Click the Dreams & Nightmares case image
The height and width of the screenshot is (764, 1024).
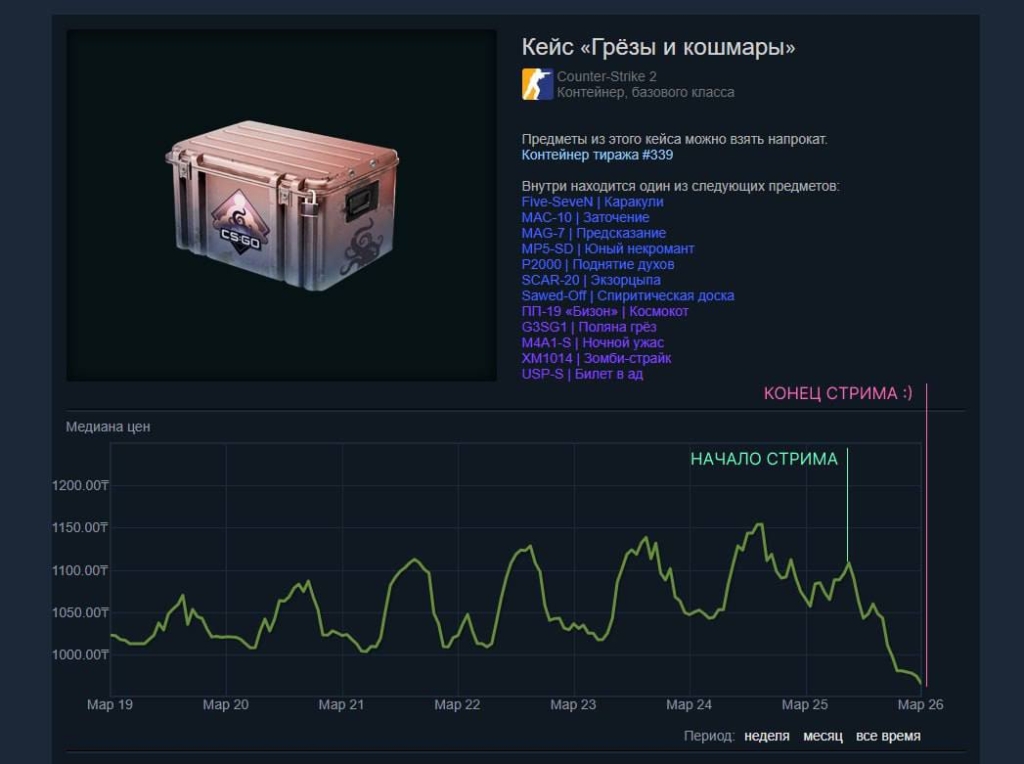(x=282, y=205)
